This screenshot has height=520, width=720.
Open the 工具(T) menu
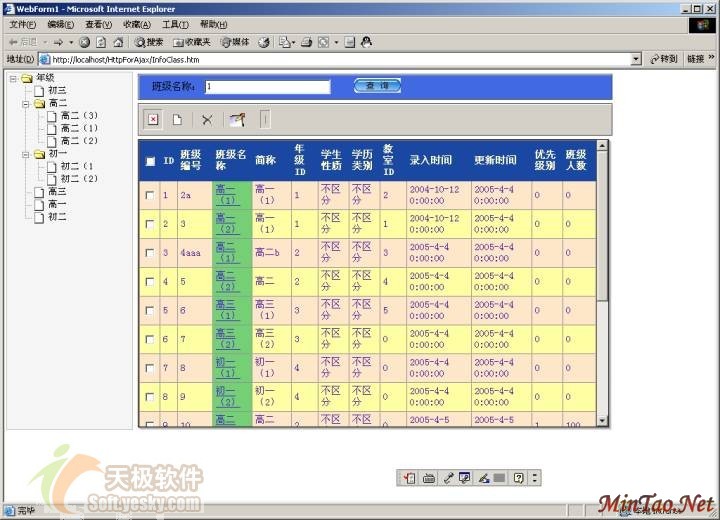(175, 24)
